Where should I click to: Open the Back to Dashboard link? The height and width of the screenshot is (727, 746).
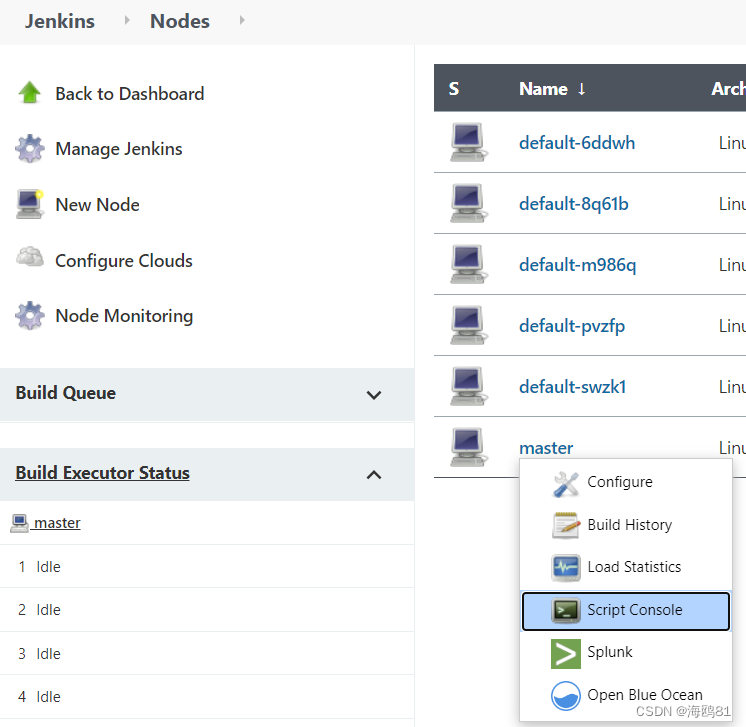click(129, 94)
